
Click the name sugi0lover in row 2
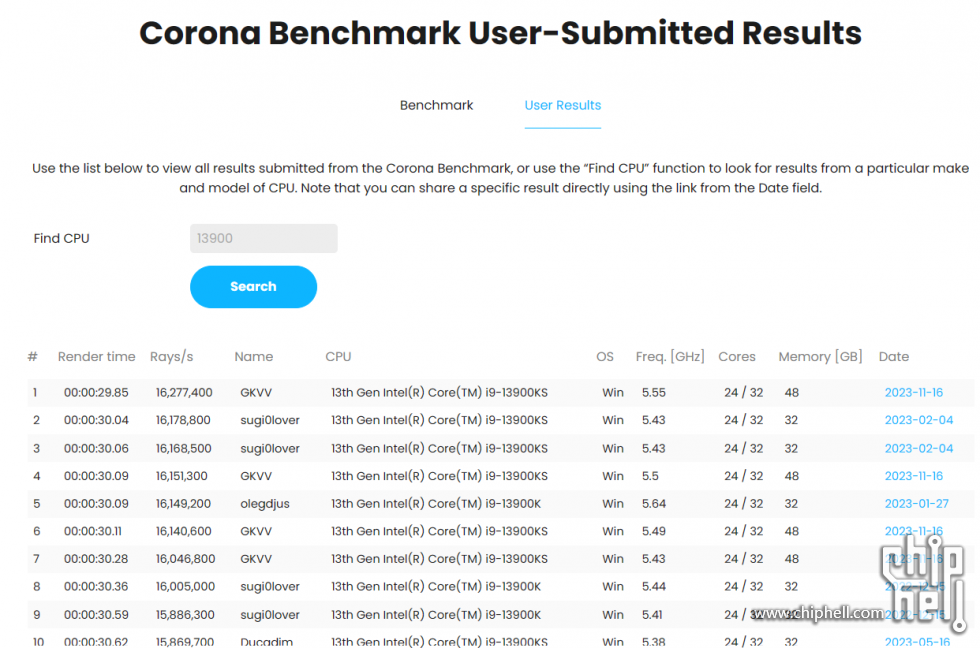(270, 420)
